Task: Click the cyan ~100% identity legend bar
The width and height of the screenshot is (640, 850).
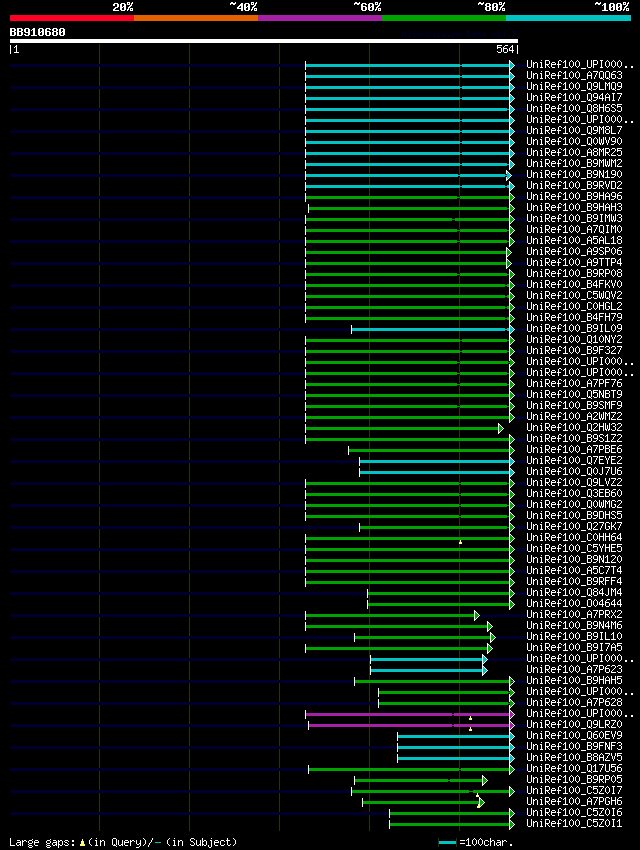Action: 568,18
